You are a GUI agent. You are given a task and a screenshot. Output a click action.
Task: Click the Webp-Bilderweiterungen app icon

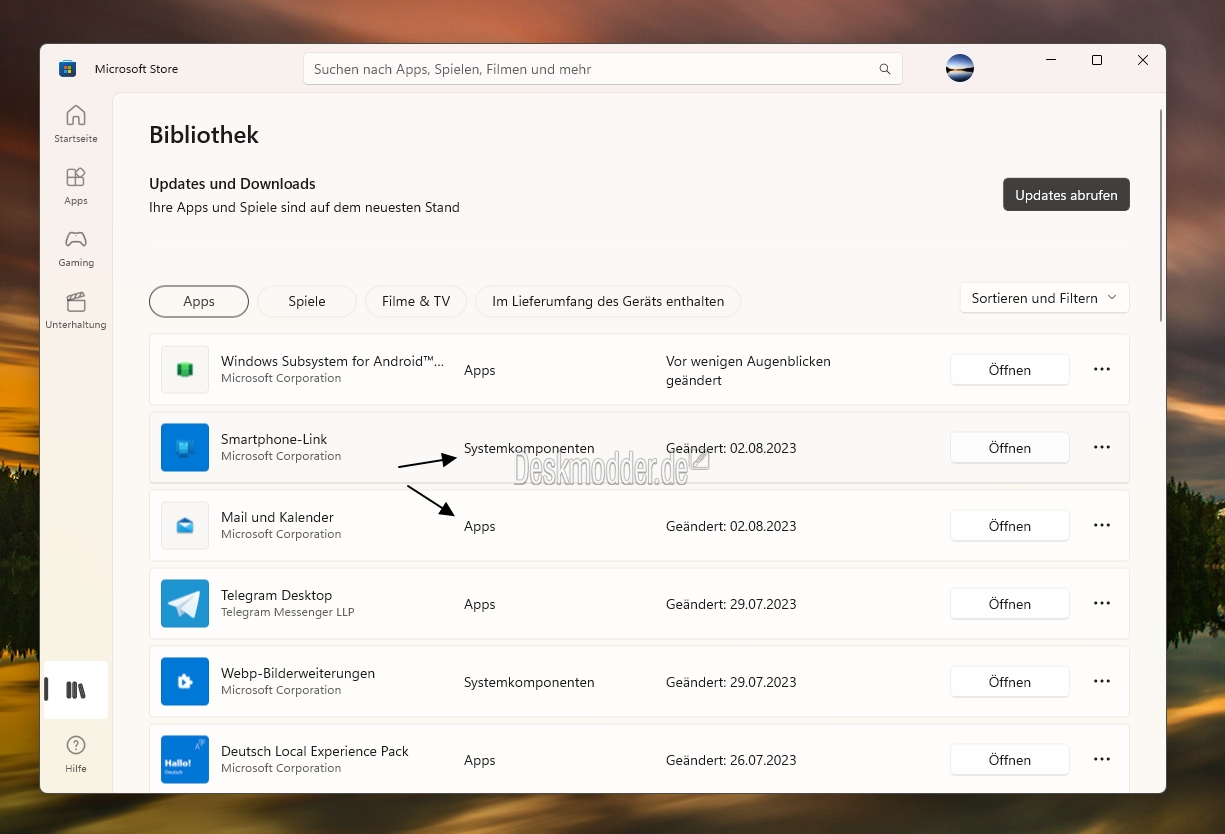185,682
